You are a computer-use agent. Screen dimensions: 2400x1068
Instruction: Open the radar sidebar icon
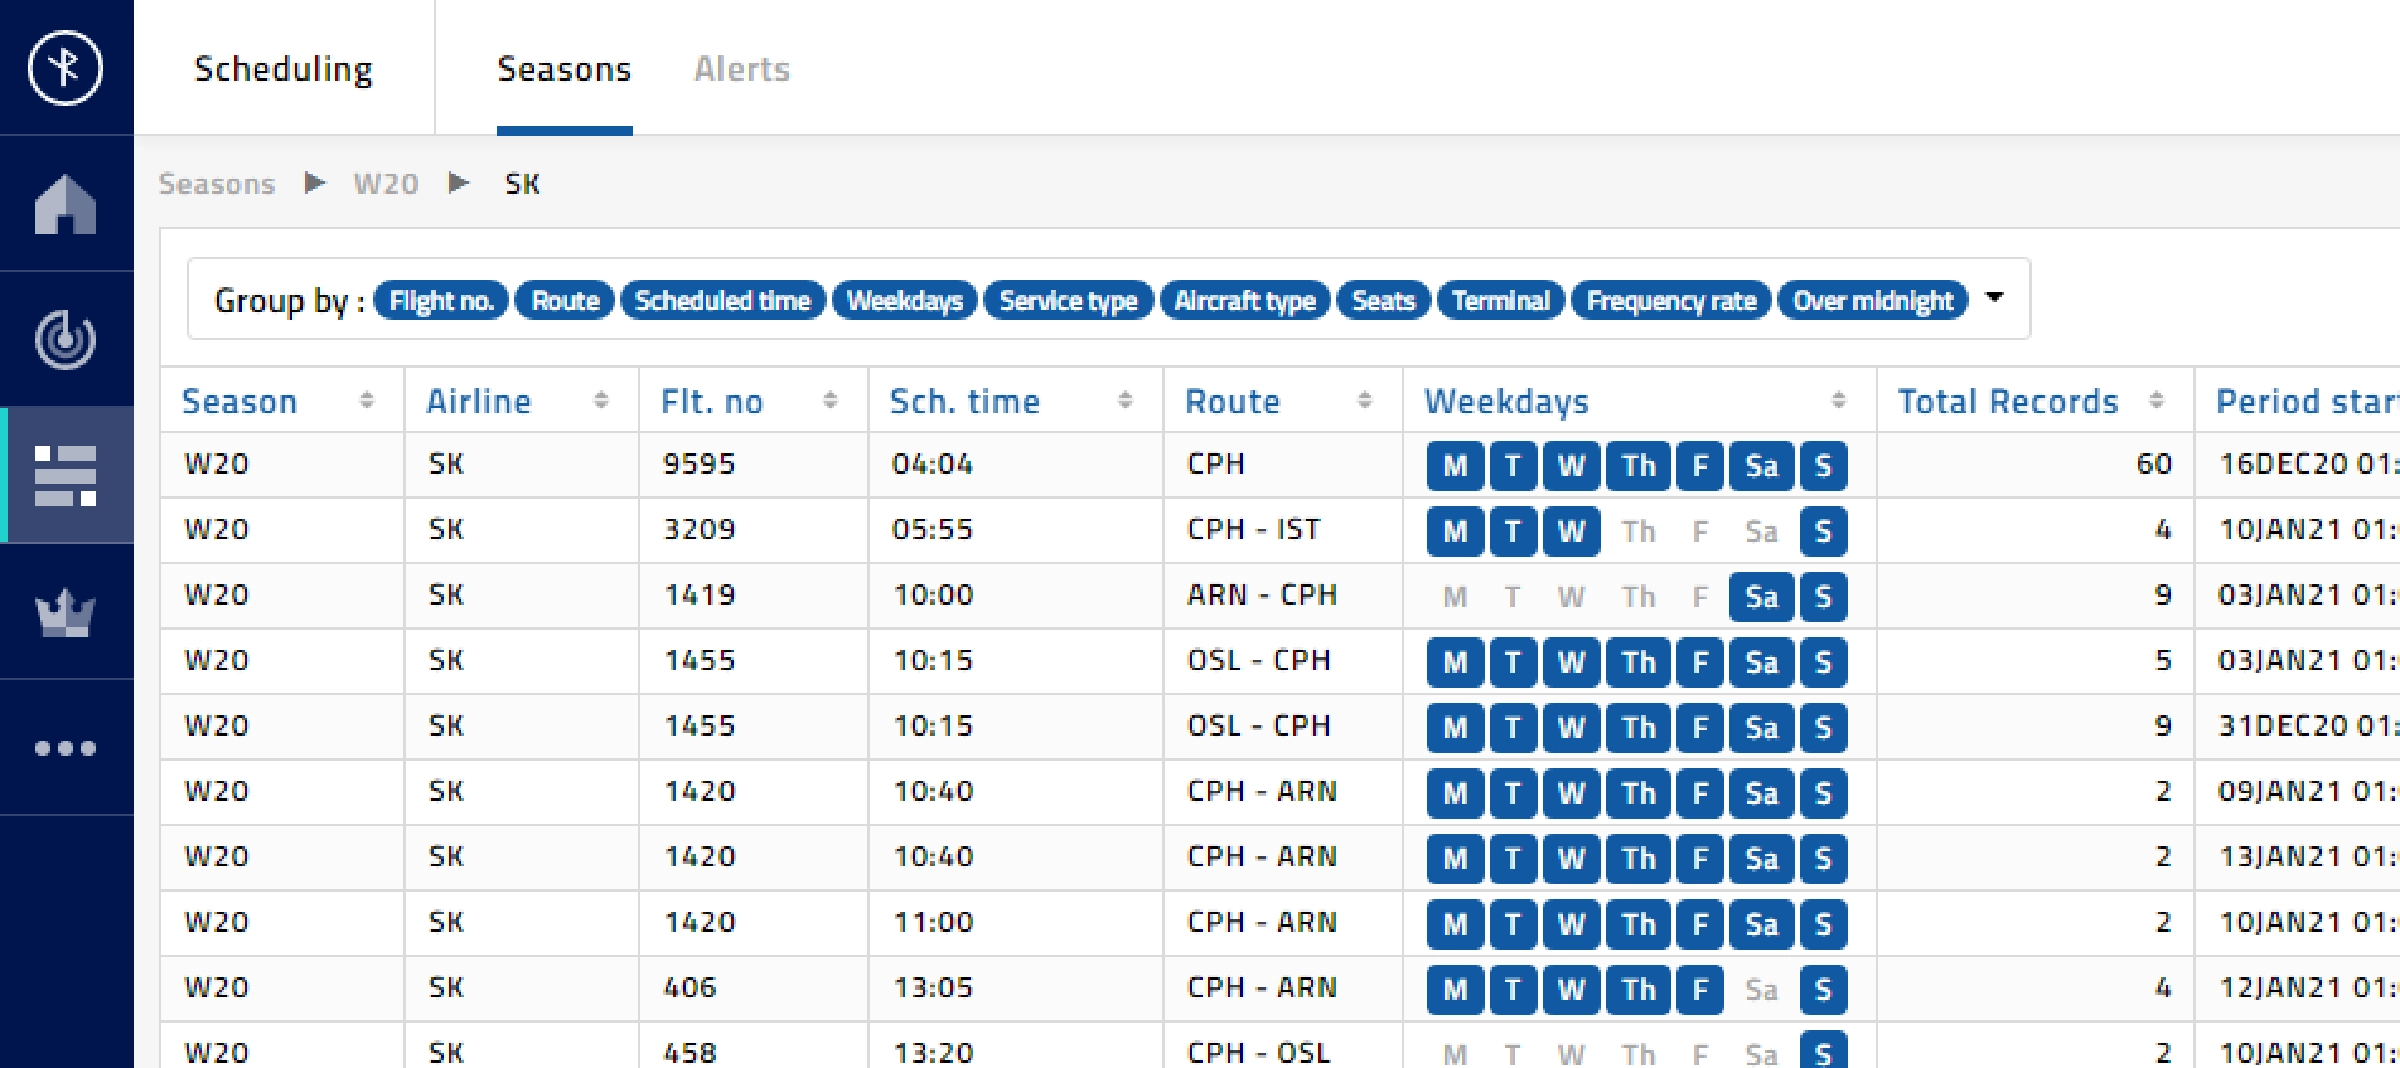tap(65, 340)
